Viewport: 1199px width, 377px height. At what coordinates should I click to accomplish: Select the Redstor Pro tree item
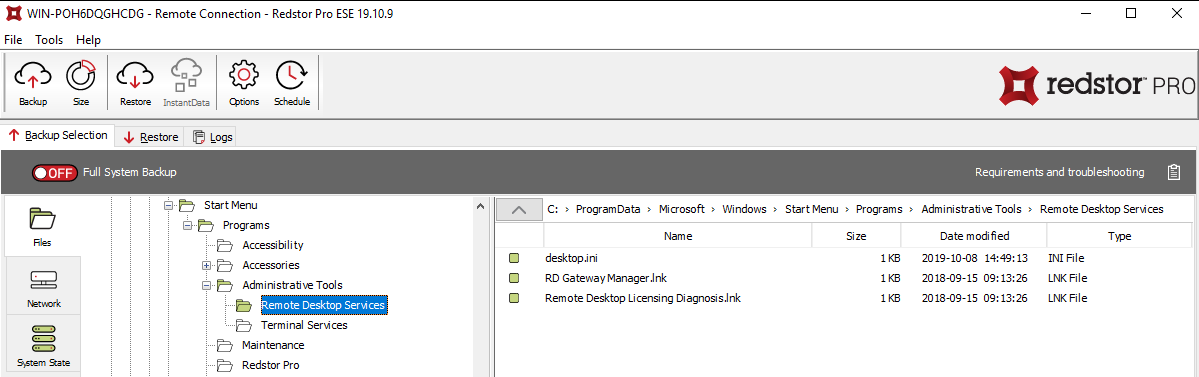[270, 365]
